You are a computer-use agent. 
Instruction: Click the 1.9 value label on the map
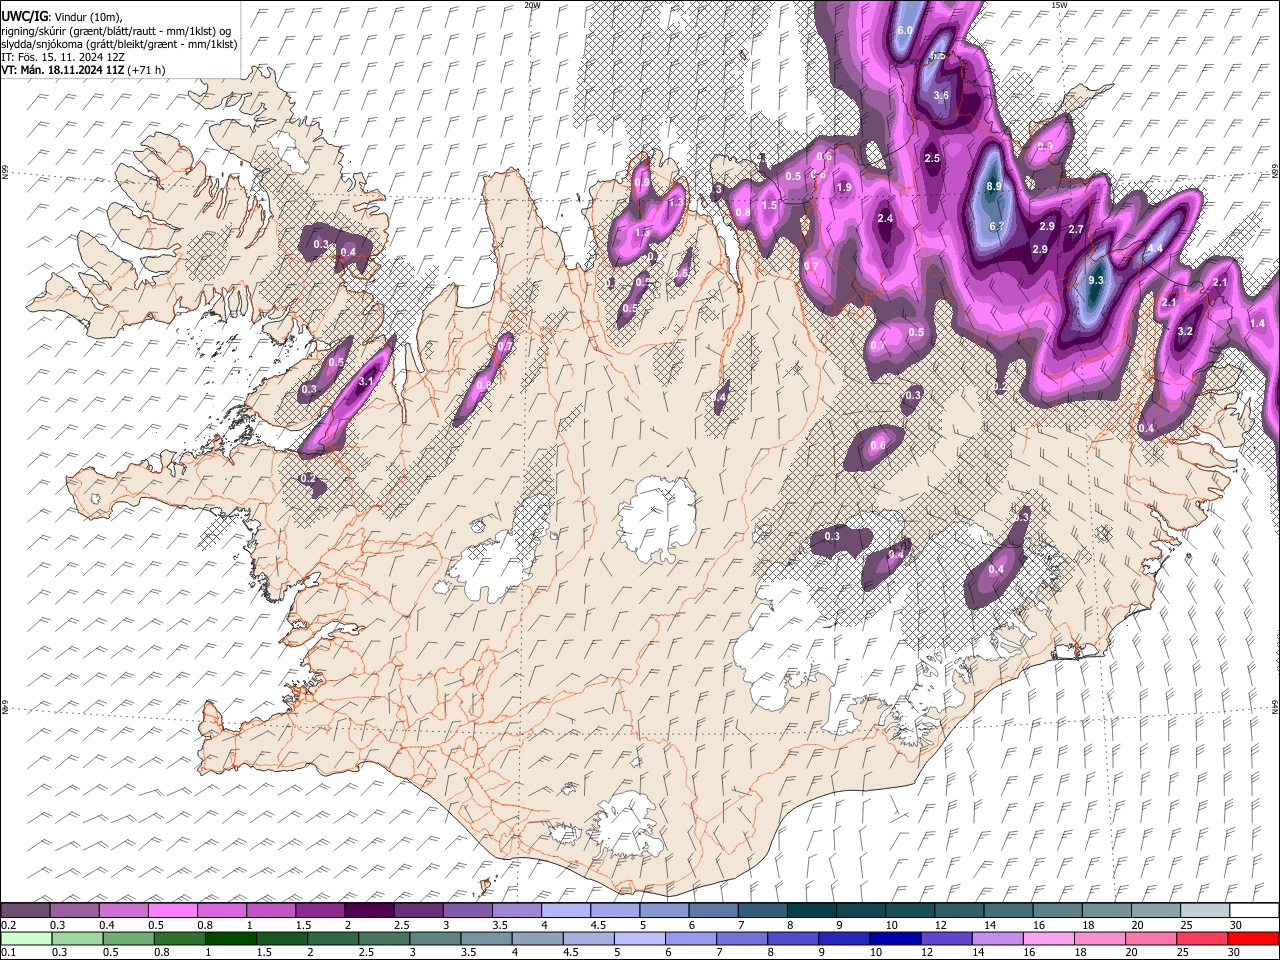(844, 187)
